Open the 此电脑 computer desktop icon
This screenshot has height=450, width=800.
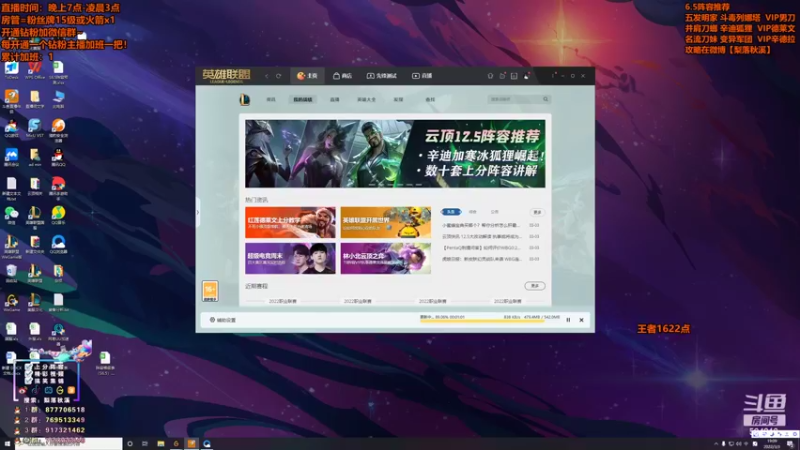click(58, 98)
